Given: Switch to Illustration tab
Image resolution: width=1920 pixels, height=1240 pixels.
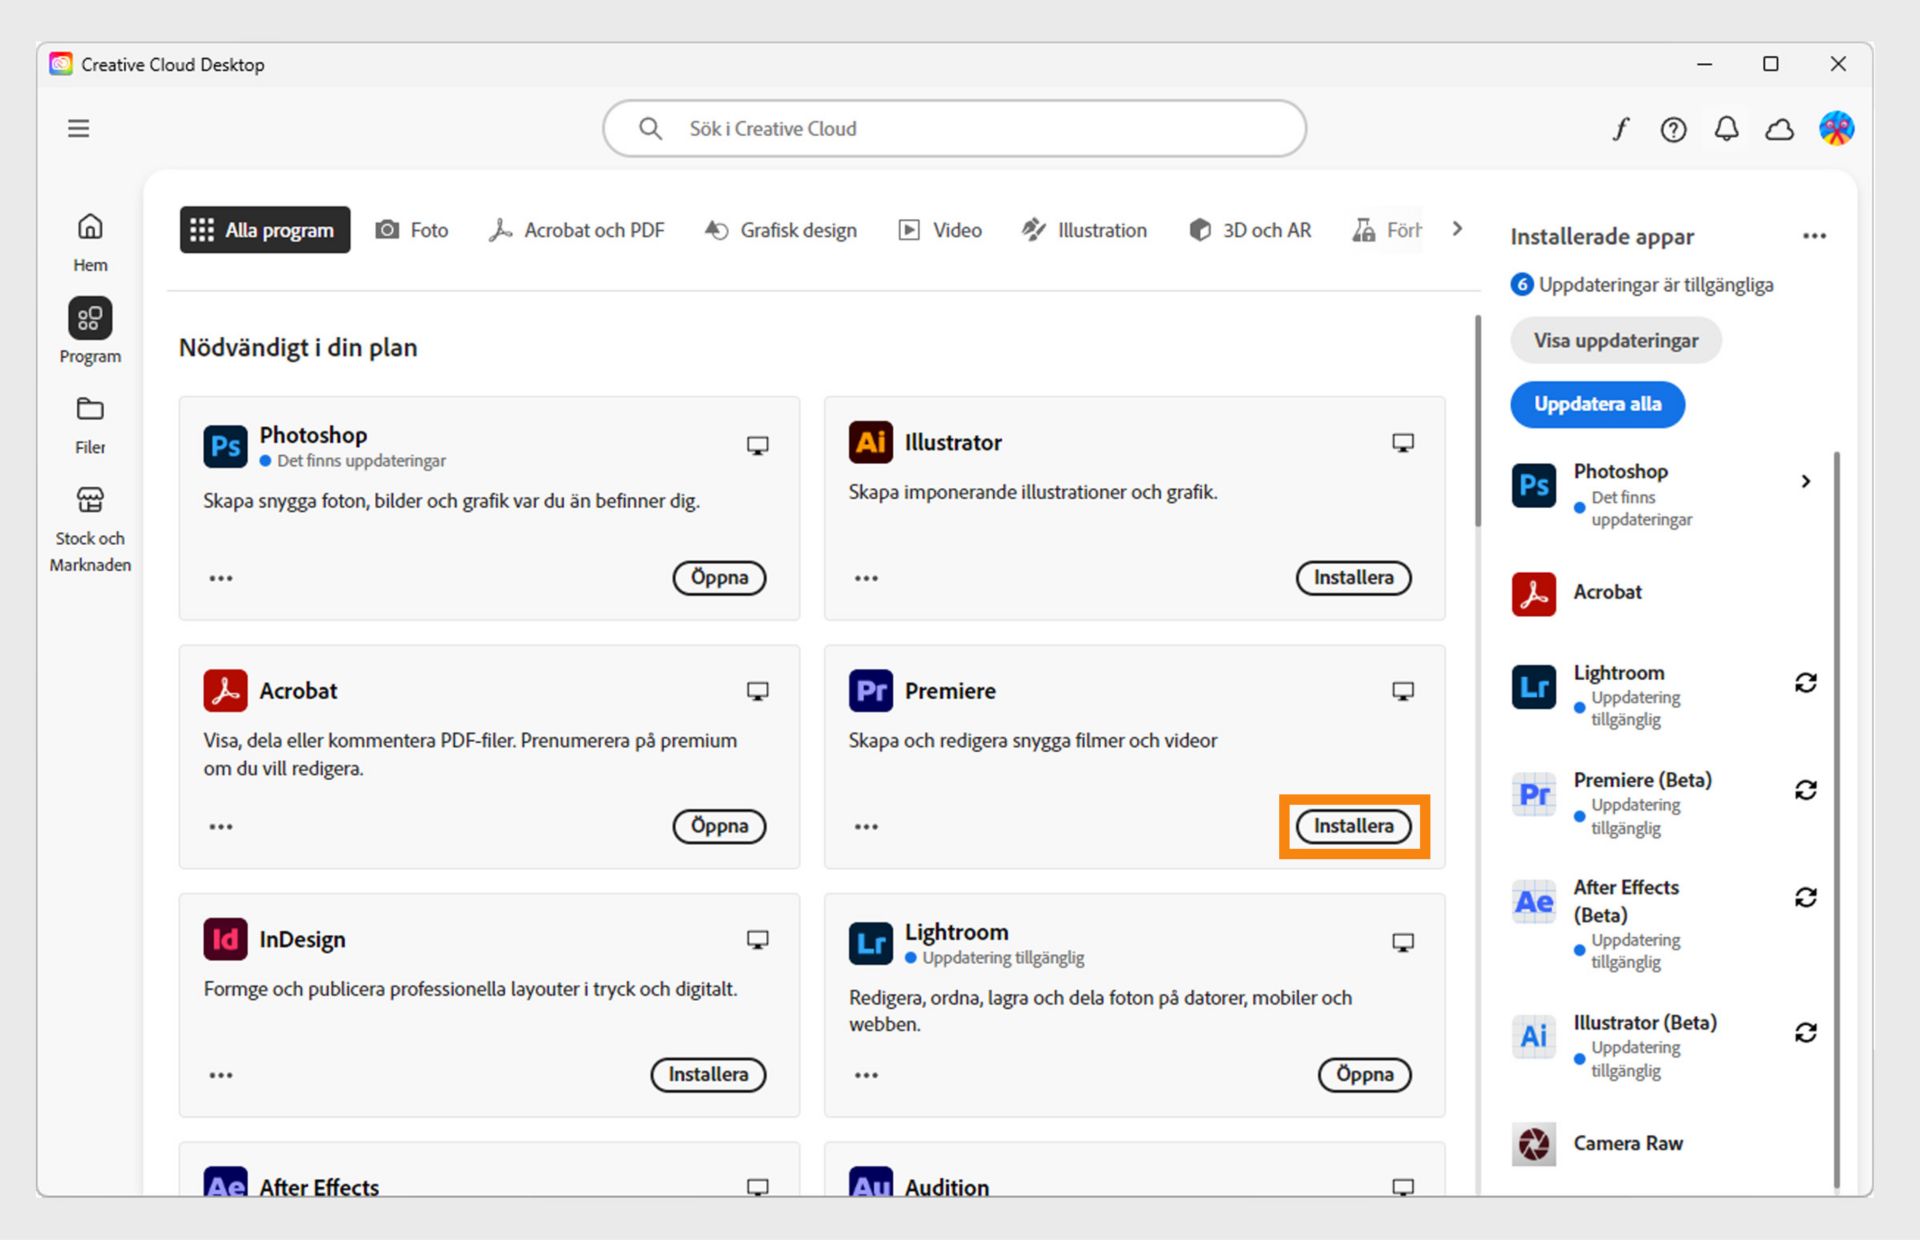Looking at the screenshot, I should 1084,230.
